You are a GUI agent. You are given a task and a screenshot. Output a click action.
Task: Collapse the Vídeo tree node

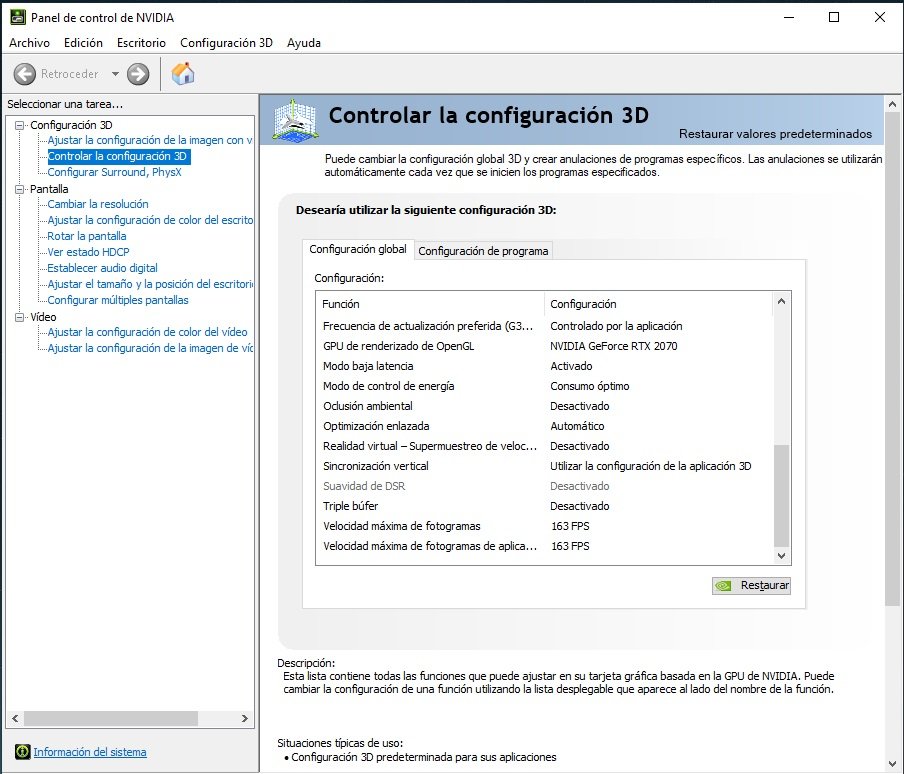(x=20, y=317)
